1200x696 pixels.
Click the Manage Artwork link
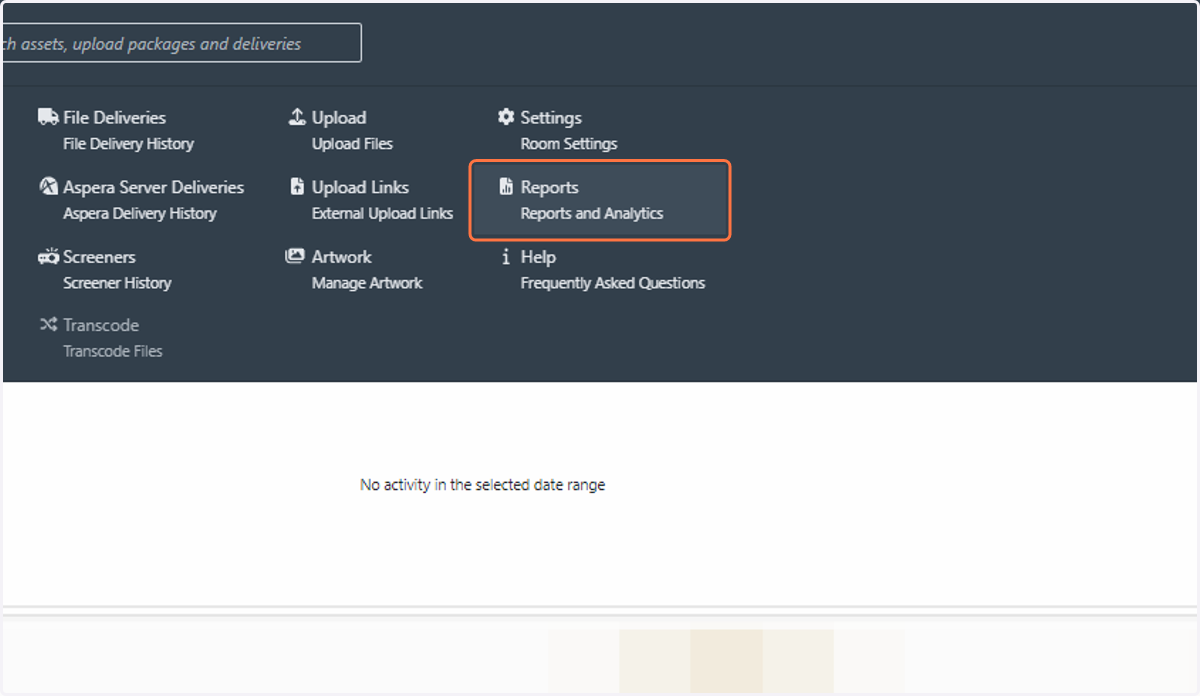[x=367, y=284]
